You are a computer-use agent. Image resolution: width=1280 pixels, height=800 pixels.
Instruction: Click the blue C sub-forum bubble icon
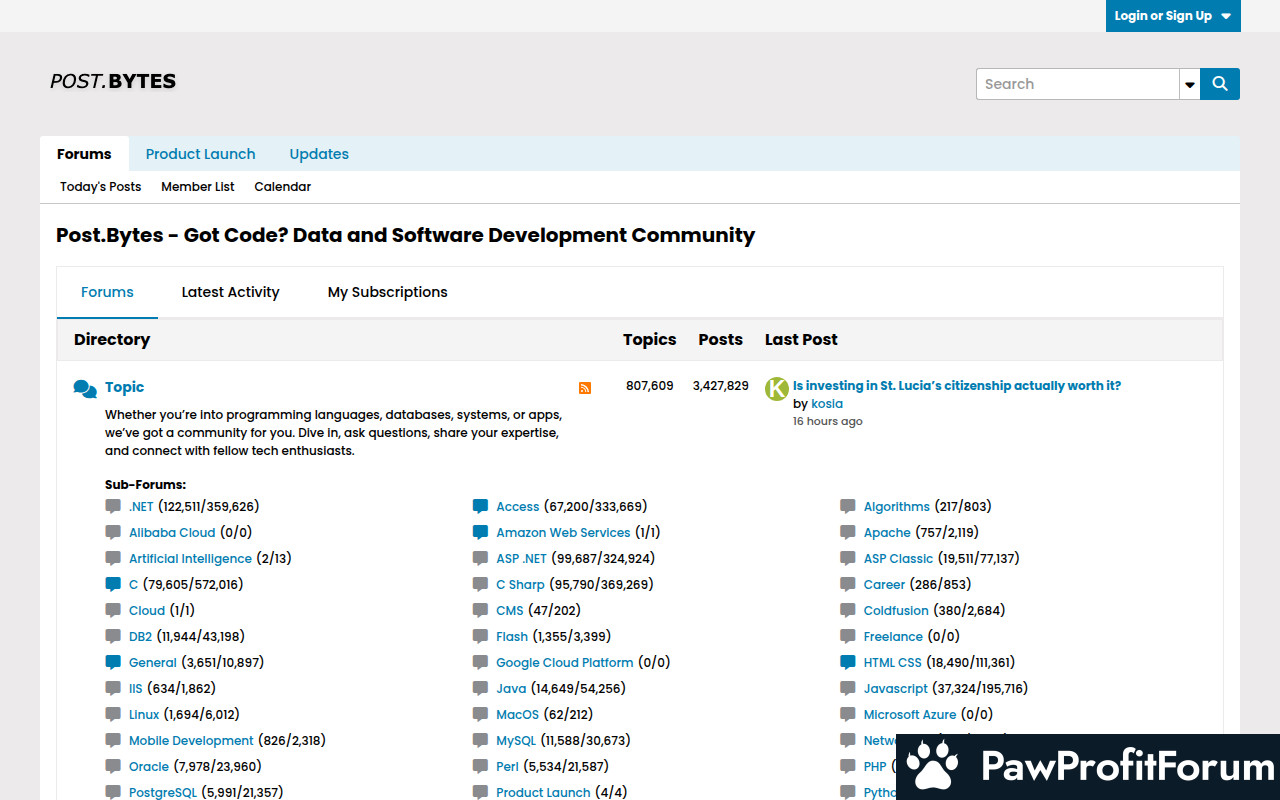113,584
